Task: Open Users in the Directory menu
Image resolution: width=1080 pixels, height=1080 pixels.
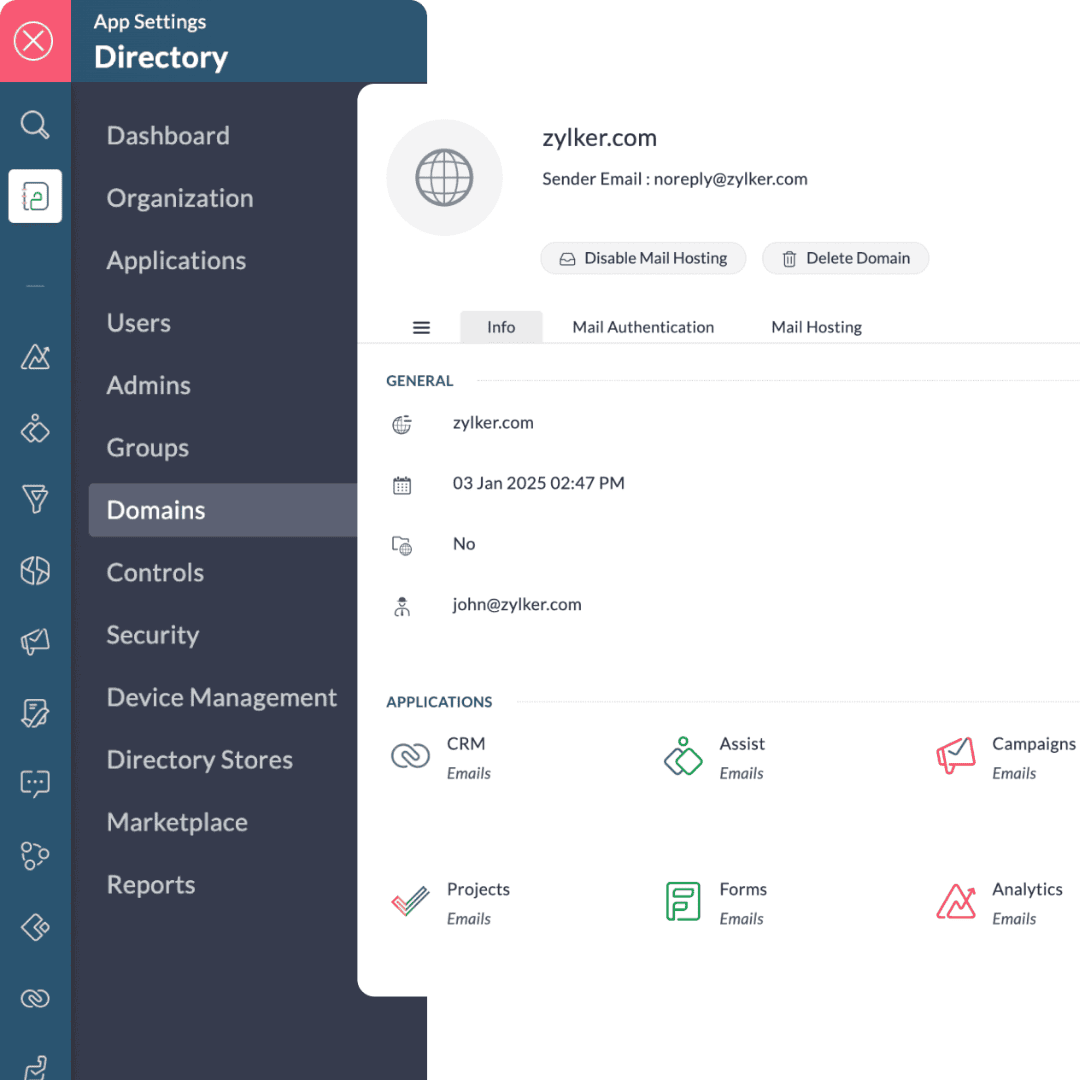Action: click(x=139, y=323)
